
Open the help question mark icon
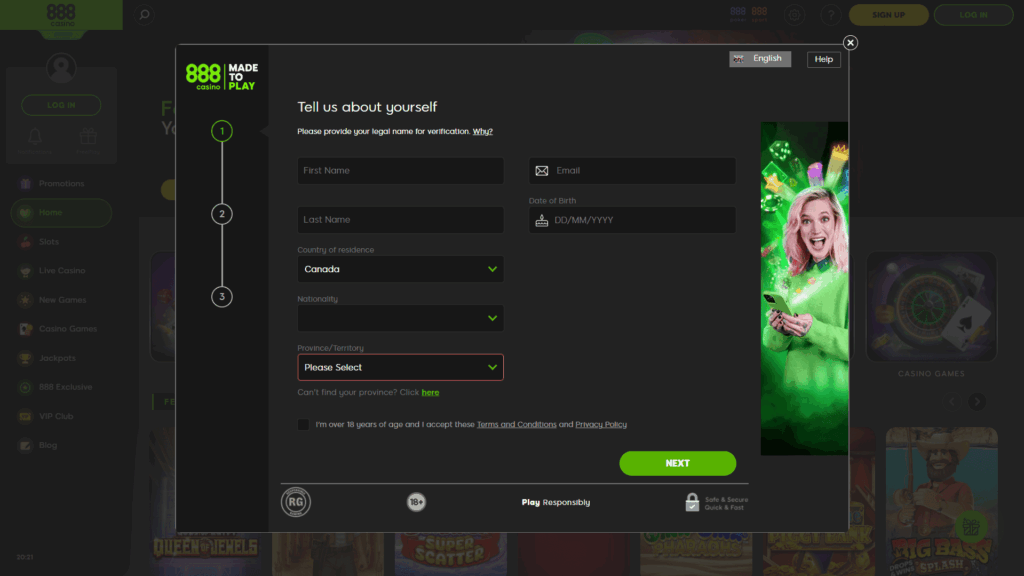click(830, 14)
